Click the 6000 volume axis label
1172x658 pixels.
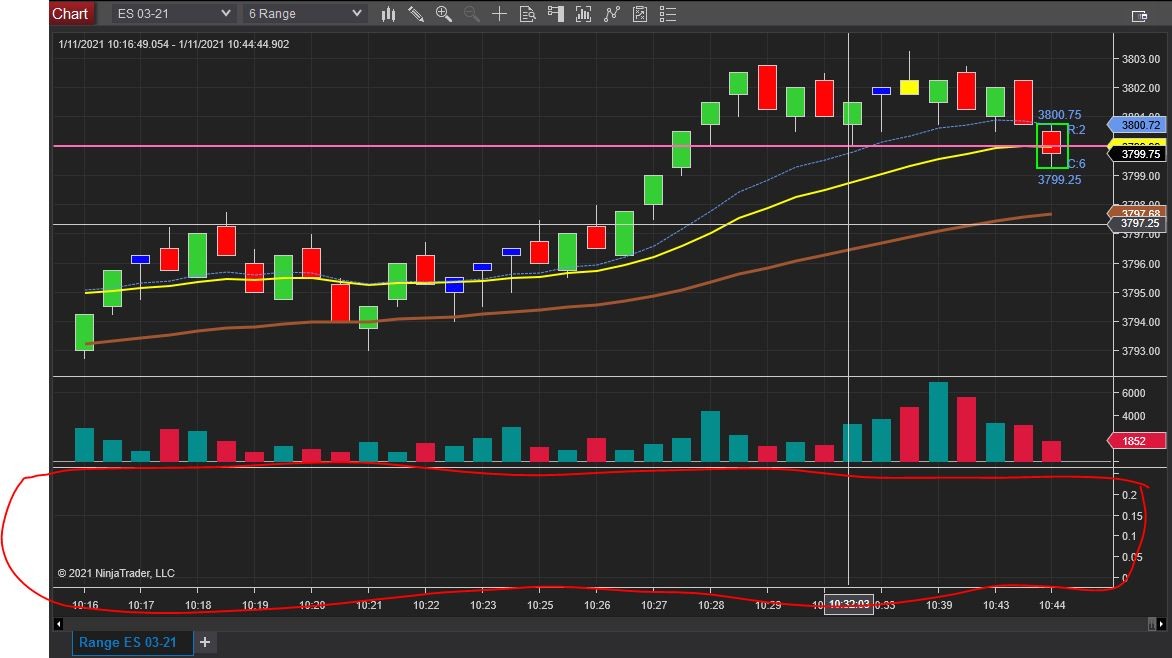pos(1134,393)
